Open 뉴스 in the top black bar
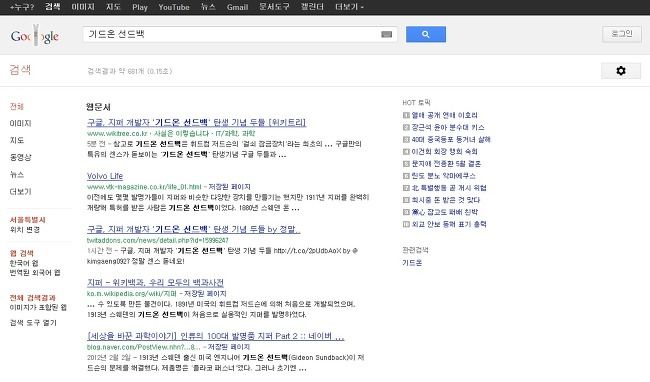 pyautogui.click(x=208, y=7)
